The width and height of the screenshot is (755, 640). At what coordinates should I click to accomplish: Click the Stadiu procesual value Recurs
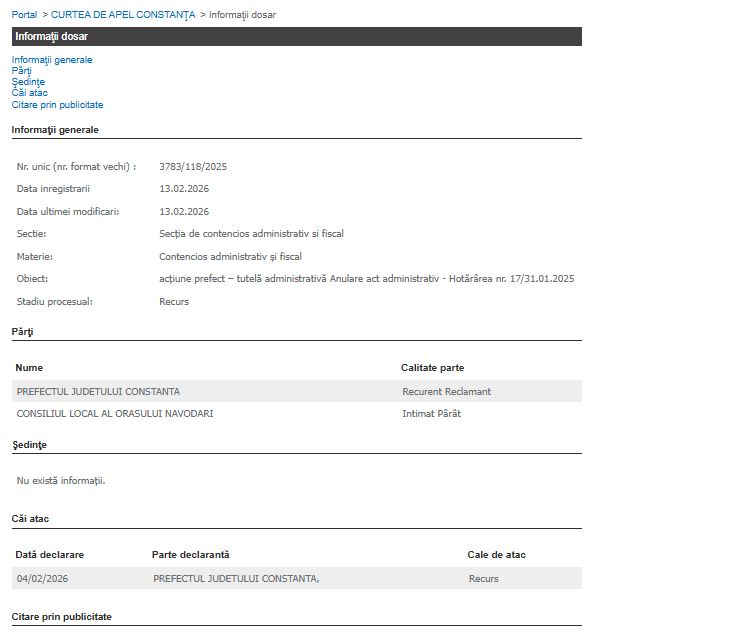point(174,302)
